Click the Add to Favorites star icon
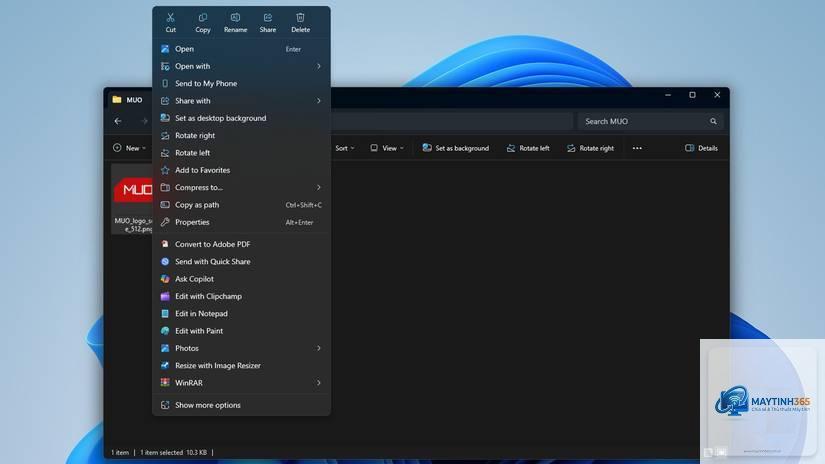This screenshot has height=464, width=825. pos(165,170)
